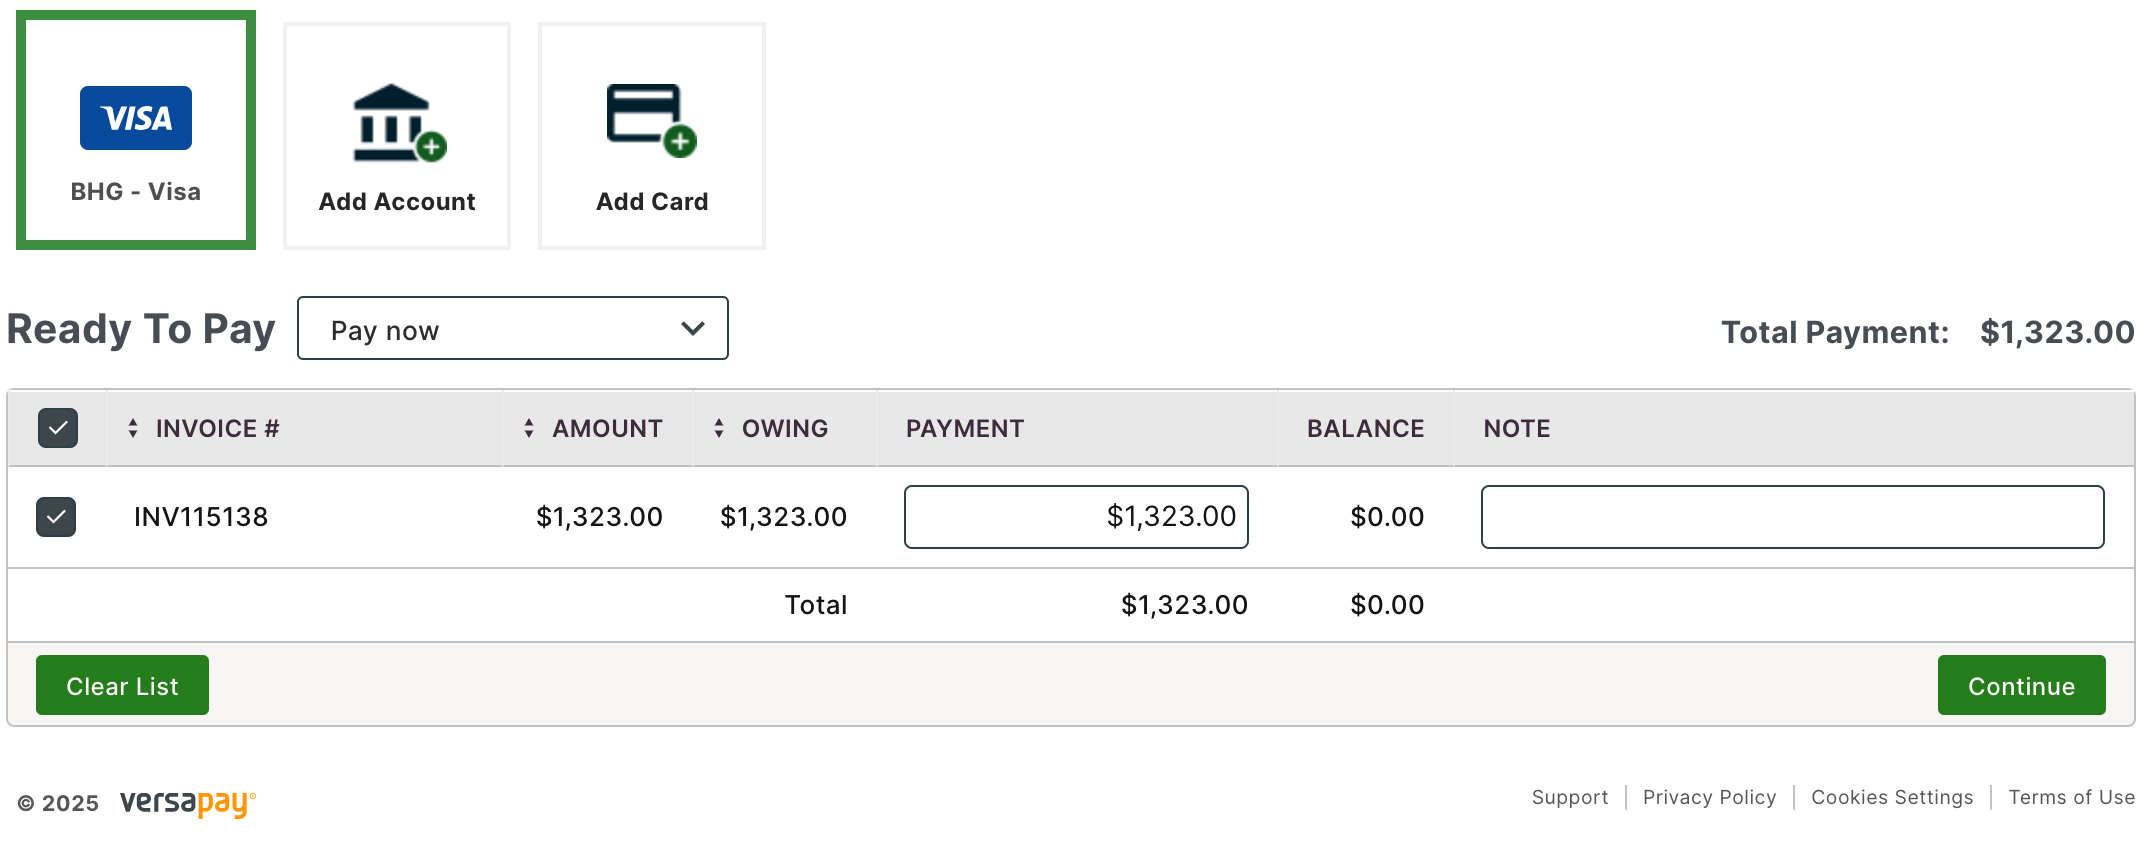Open the Terms of Use link
The image size is (2152, 842).
2071,797
